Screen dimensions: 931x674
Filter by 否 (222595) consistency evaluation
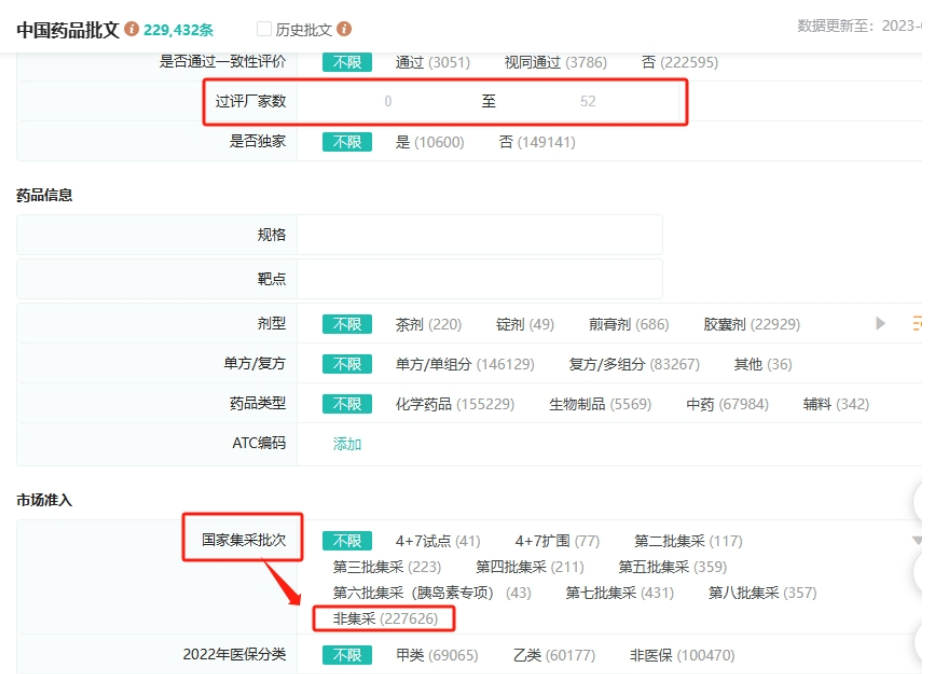tap(680, 62)
